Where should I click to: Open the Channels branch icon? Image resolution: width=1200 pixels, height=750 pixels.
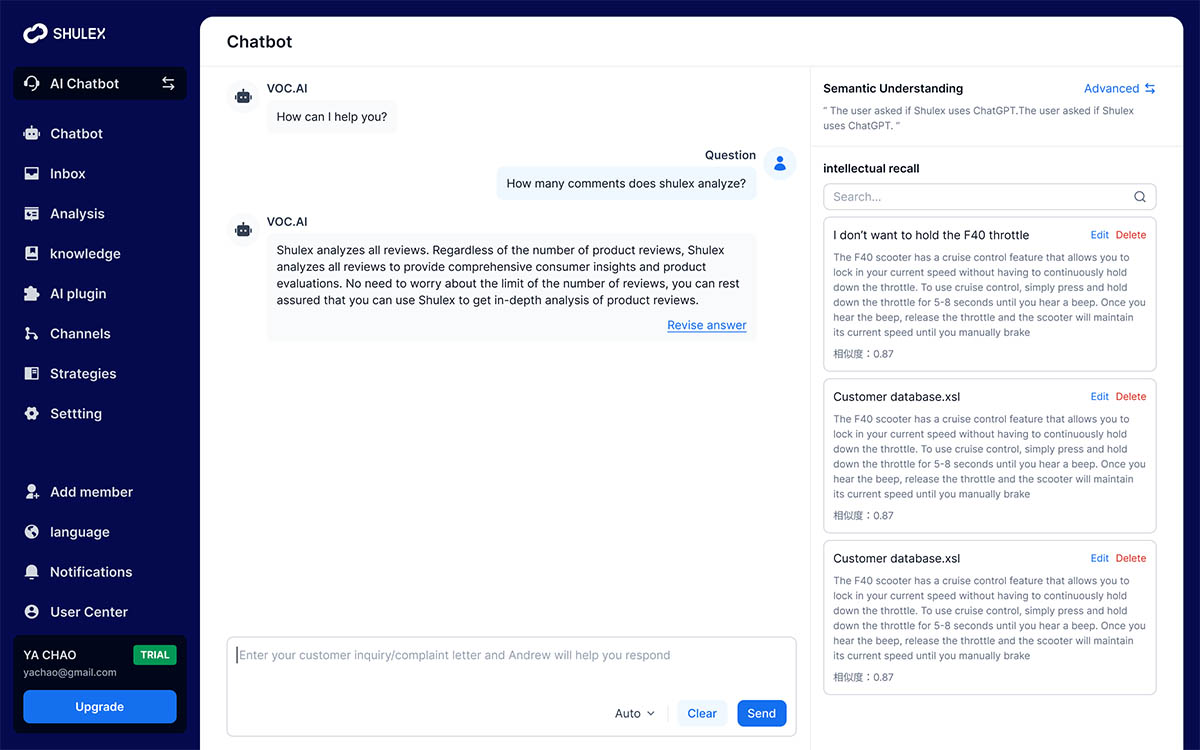(32, 334)
